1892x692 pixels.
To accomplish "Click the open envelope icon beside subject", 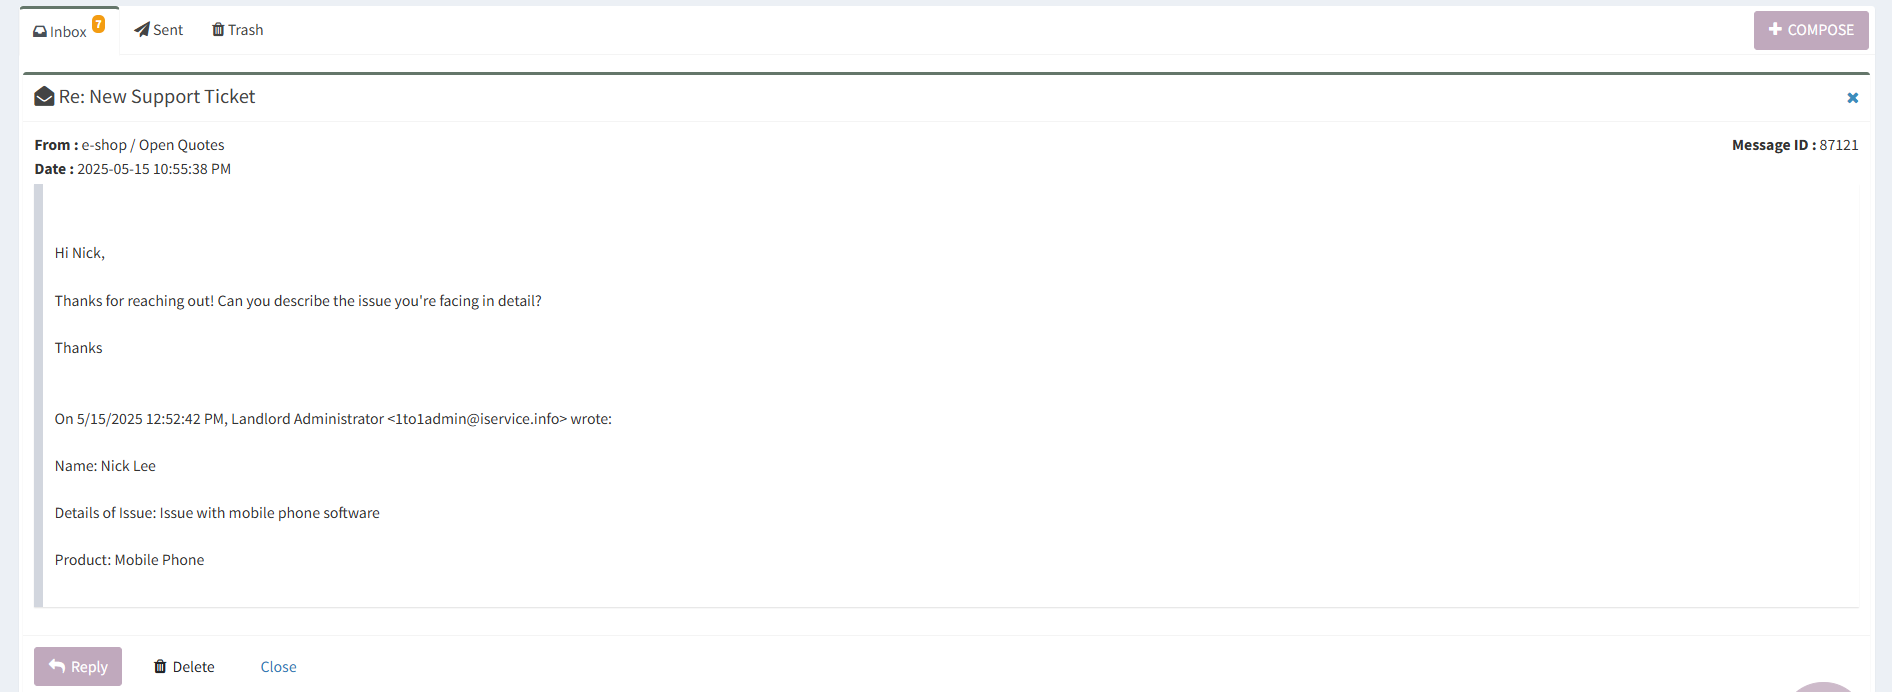I will [44, 97].
